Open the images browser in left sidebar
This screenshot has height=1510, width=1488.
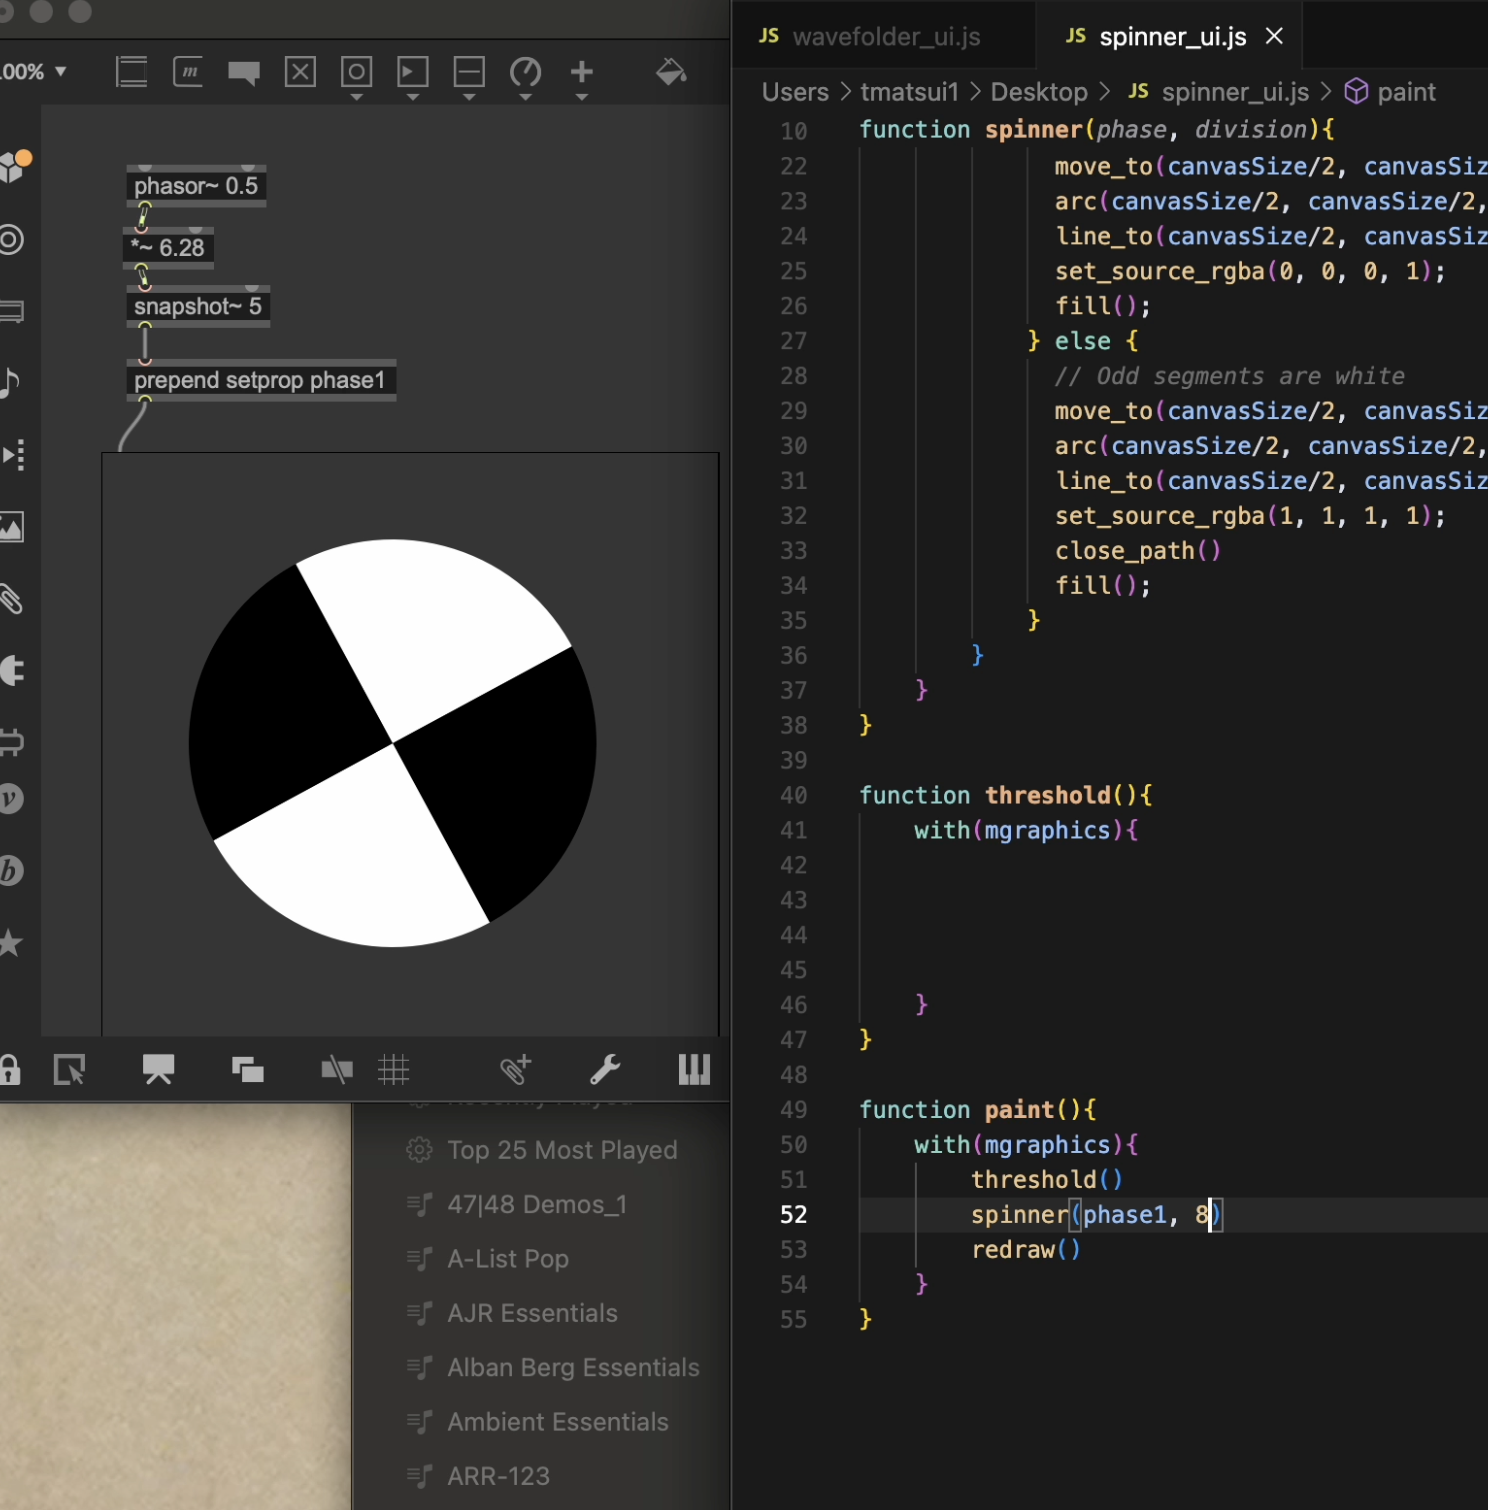[x=11, y=527]
